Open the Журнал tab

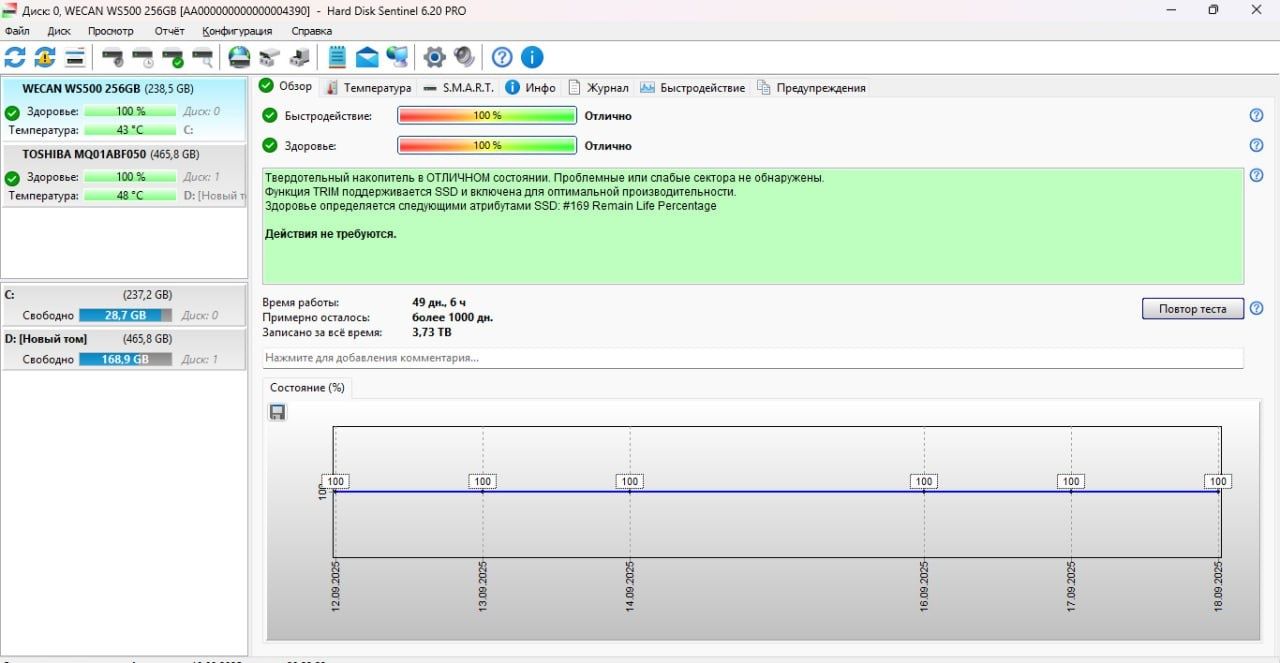(x=598, y=88)
